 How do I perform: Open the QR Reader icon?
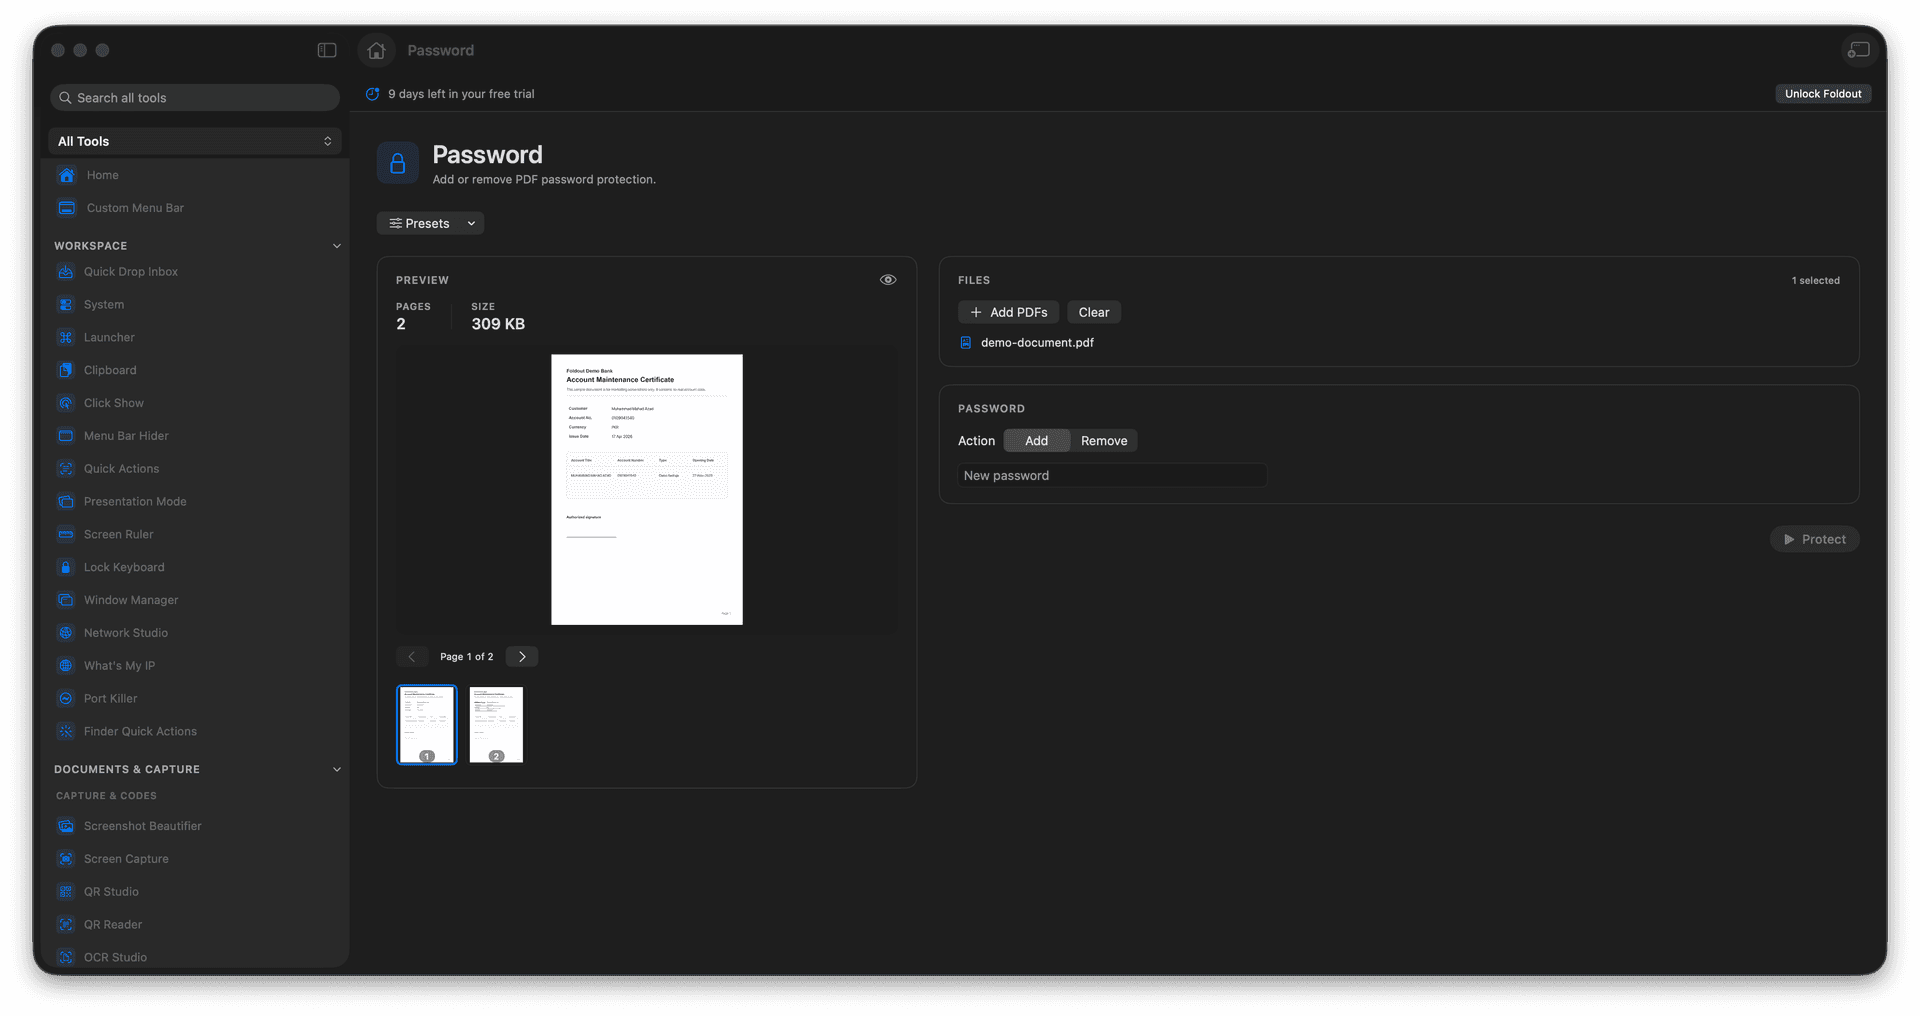[66, 925]
